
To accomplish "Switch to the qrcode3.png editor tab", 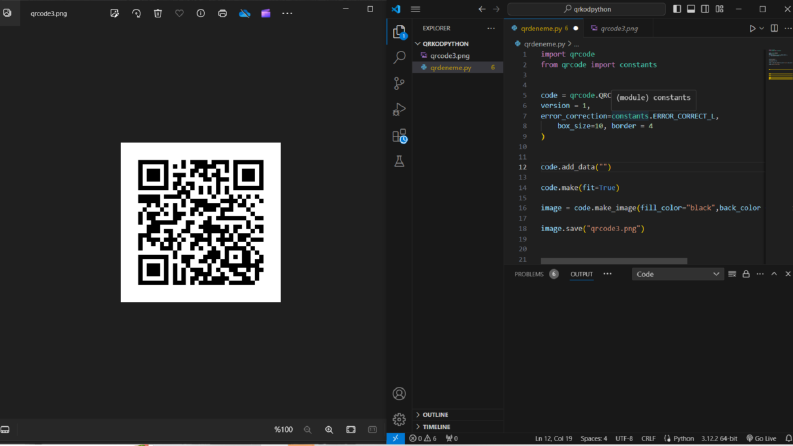I will (619, 28).
